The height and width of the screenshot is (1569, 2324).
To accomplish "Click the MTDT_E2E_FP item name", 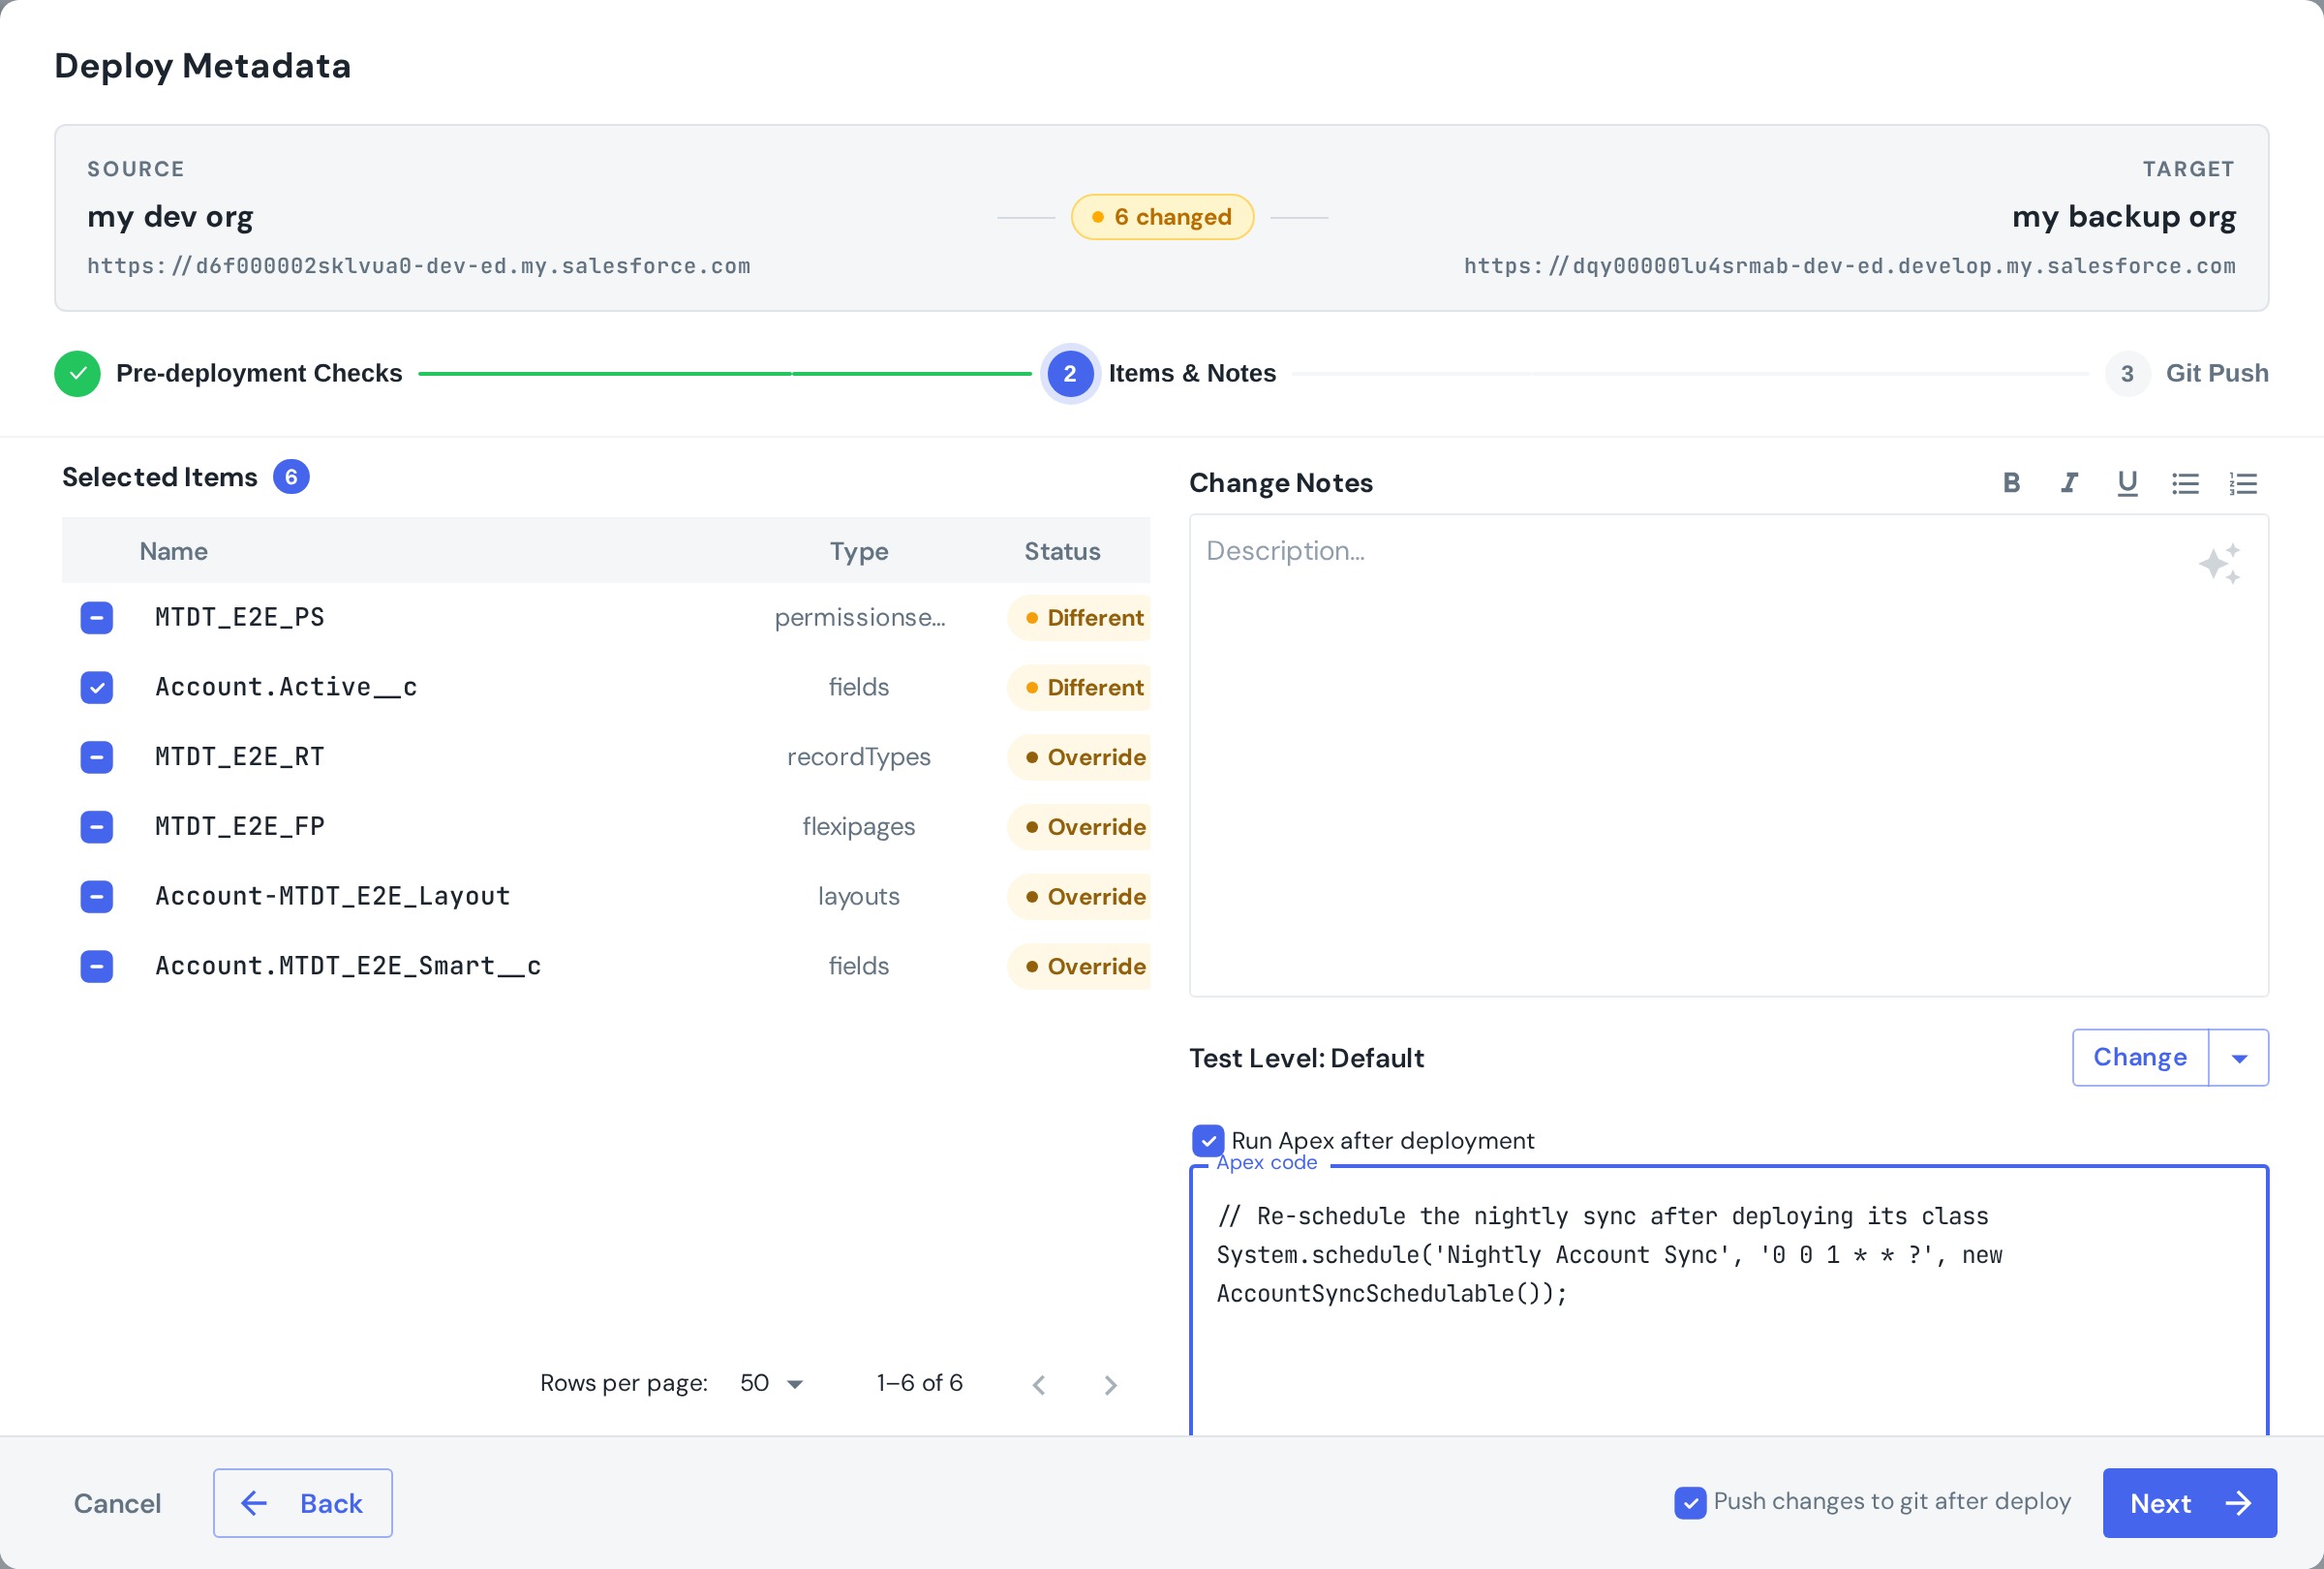I will point(239,827).
